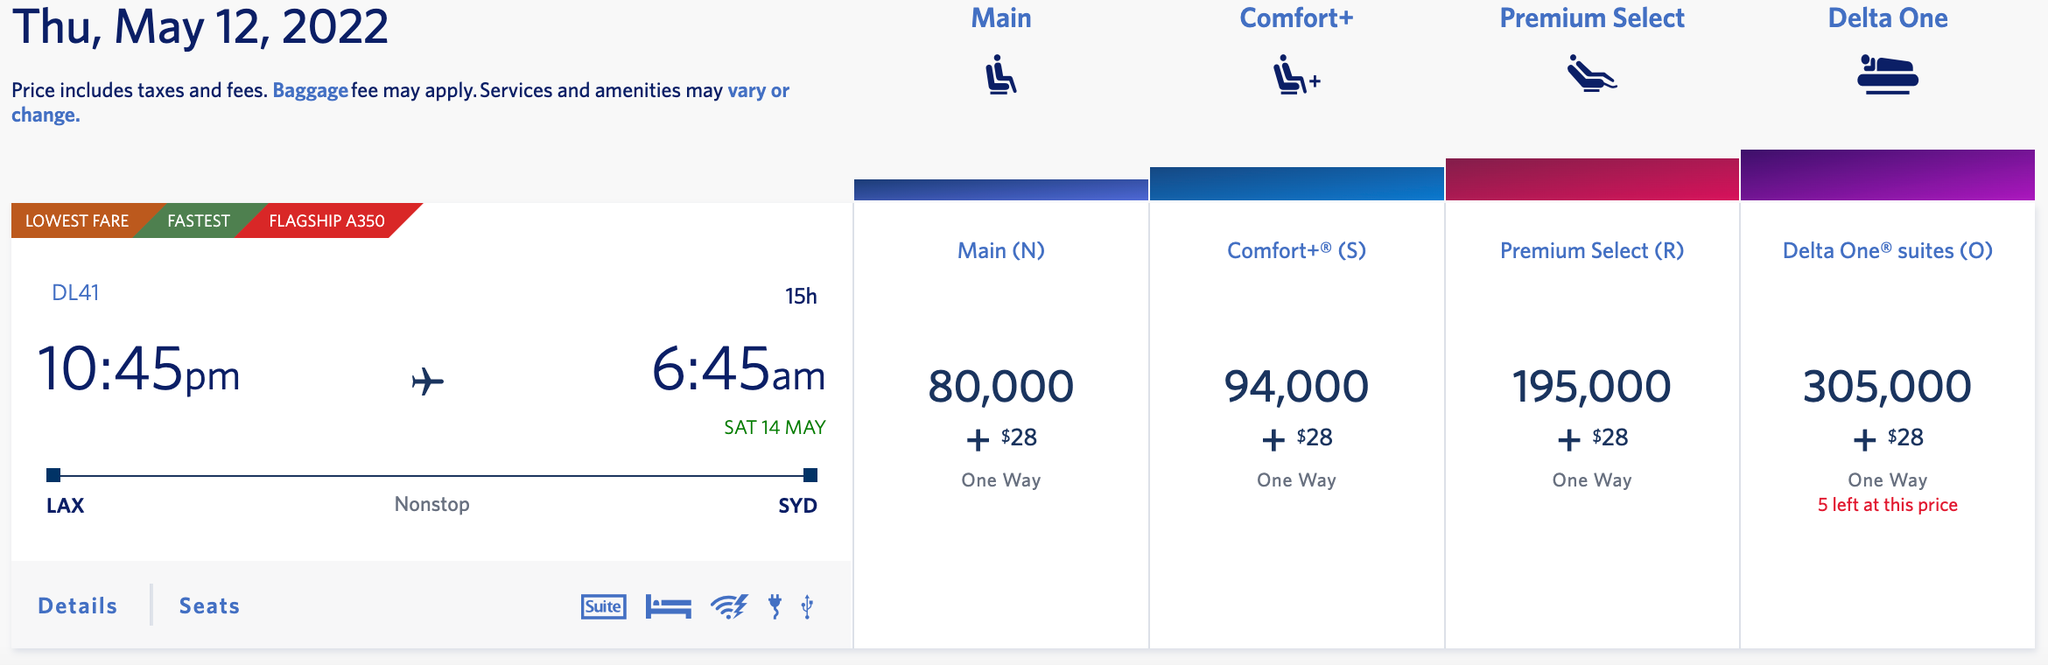Click the airplane icon on the flight timeline
This screenshot has height=665, width=2048.
[x=428, y=381]
